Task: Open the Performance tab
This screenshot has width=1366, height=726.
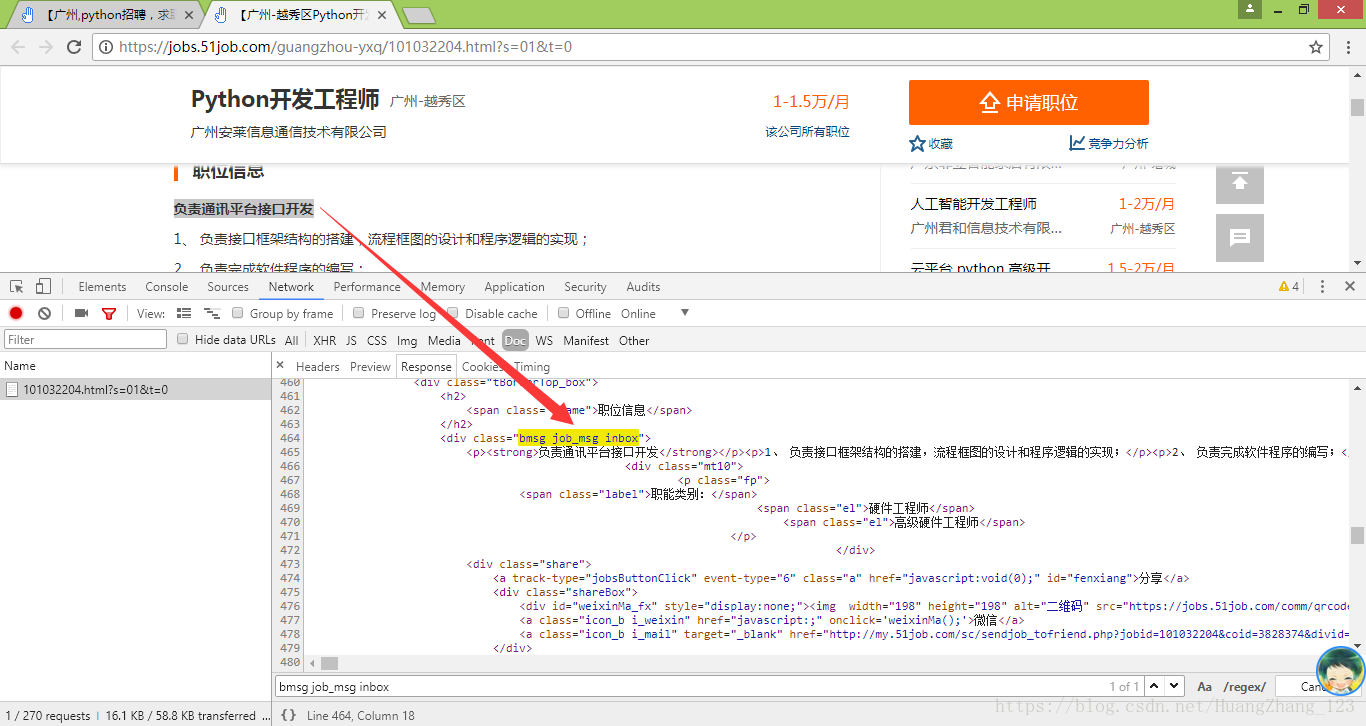Action: click(x=367, y=287)
